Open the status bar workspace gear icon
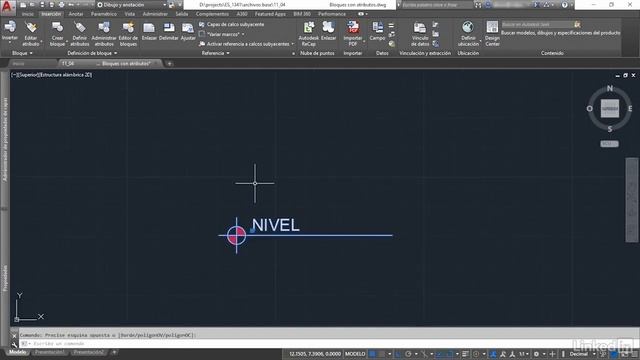This screenshot has width=640, height=360. tap(536, 354)
